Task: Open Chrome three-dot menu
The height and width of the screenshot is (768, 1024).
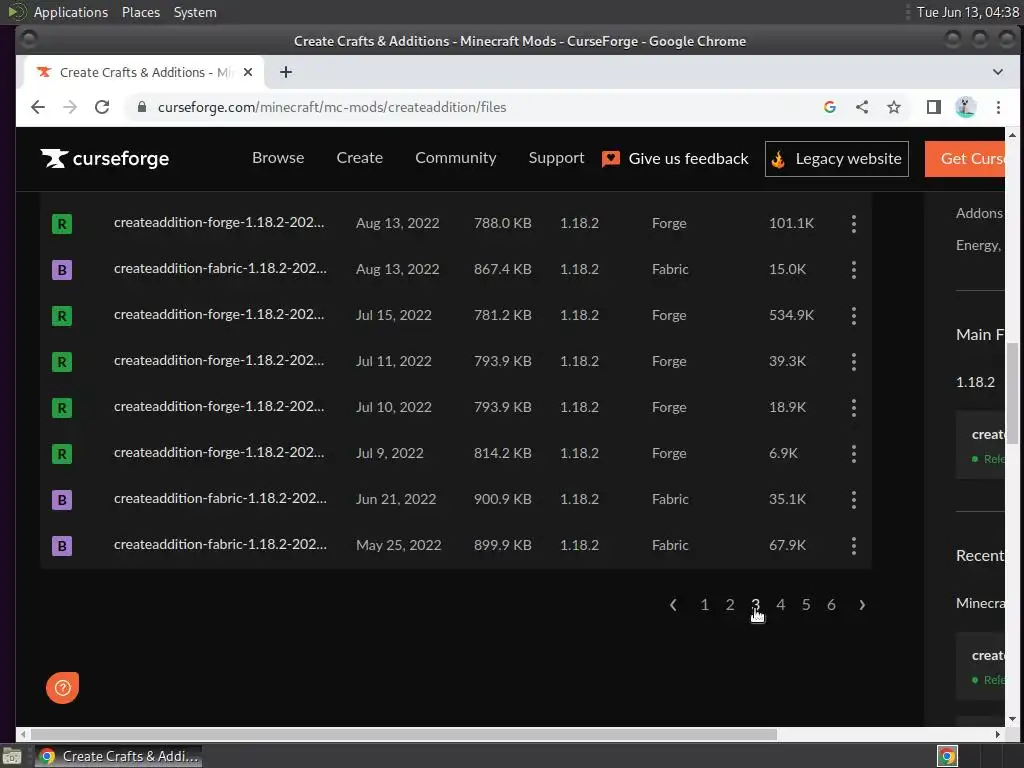Action: (998, 107)
